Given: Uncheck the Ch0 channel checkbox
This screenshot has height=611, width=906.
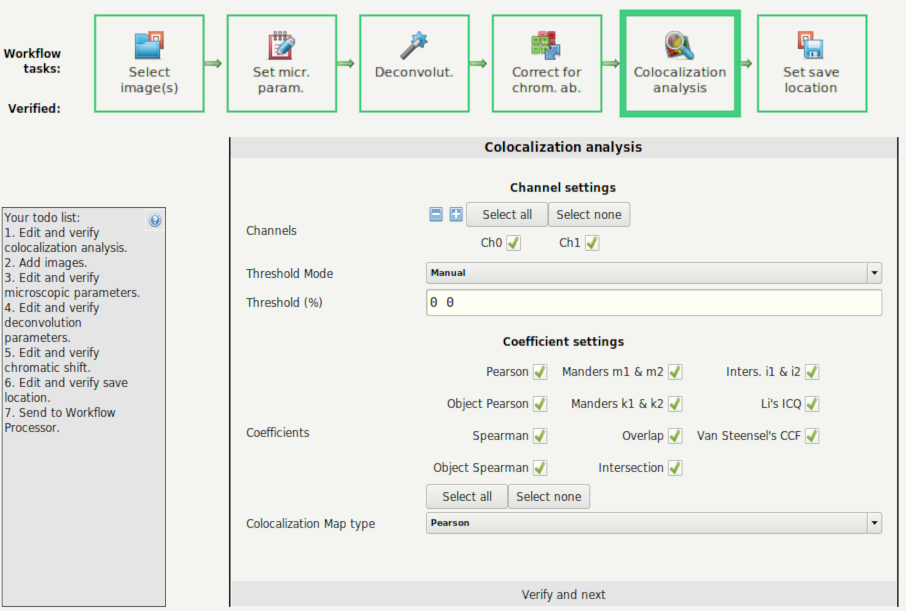Looking at the screenshot, I should 513,242.
